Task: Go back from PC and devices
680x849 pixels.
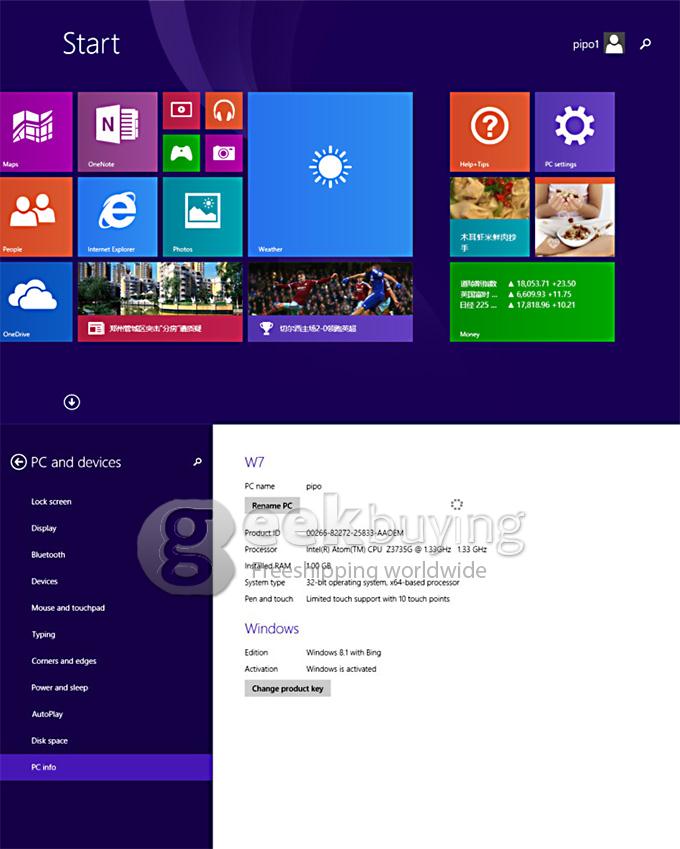Action: coord(18,462)
